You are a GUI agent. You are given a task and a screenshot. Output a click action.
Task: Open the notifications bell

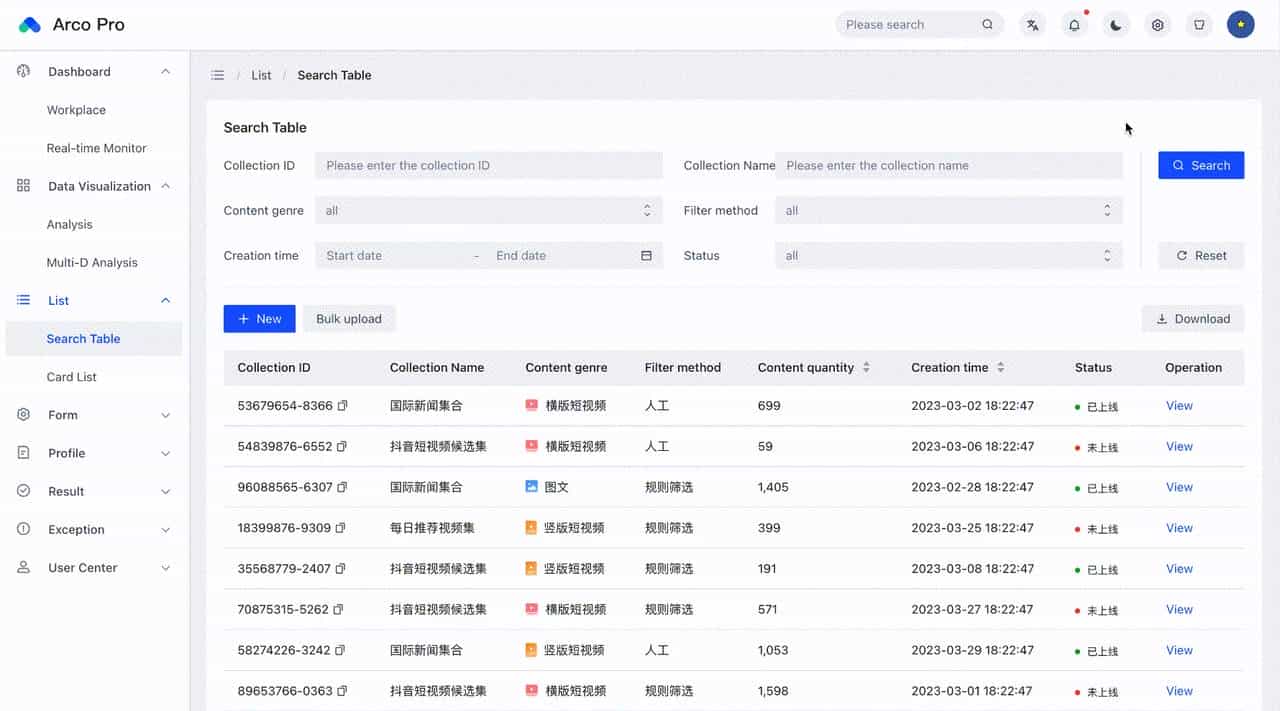coord(1074,24)
